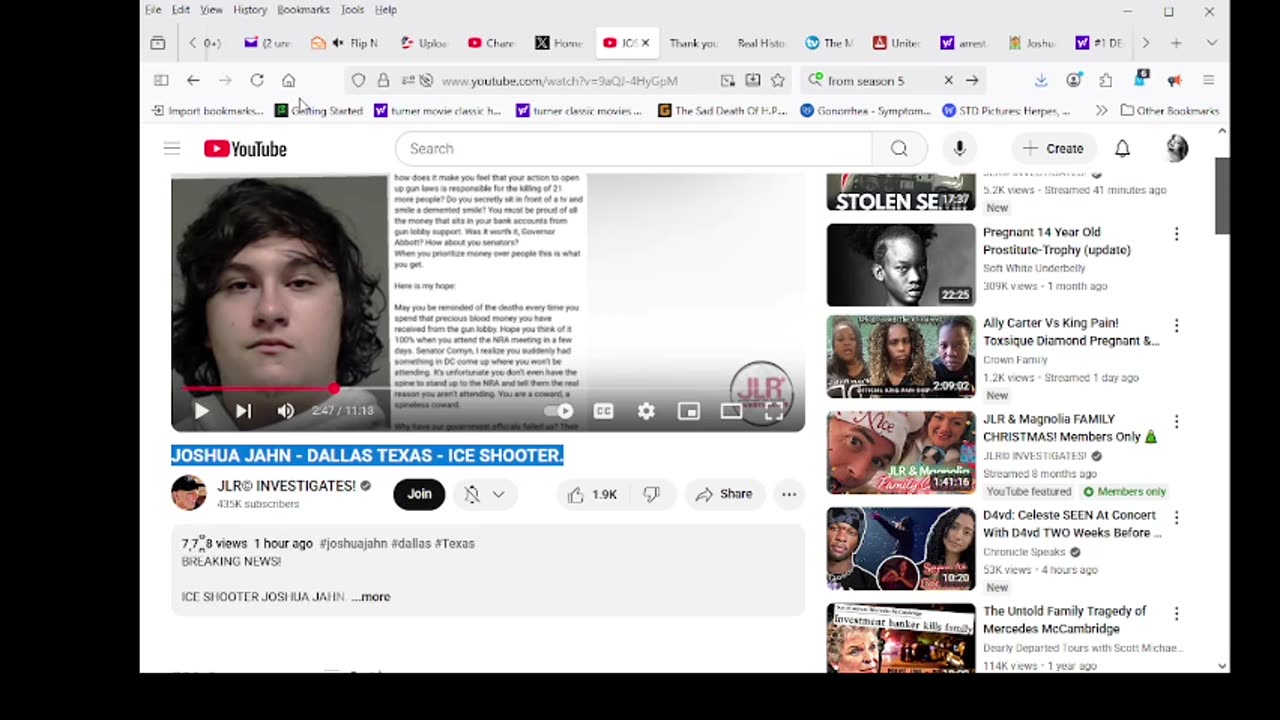Screen dimensions: 1280x720
Task: Open the extensions puzzle icon
Action: (1106, 80)
